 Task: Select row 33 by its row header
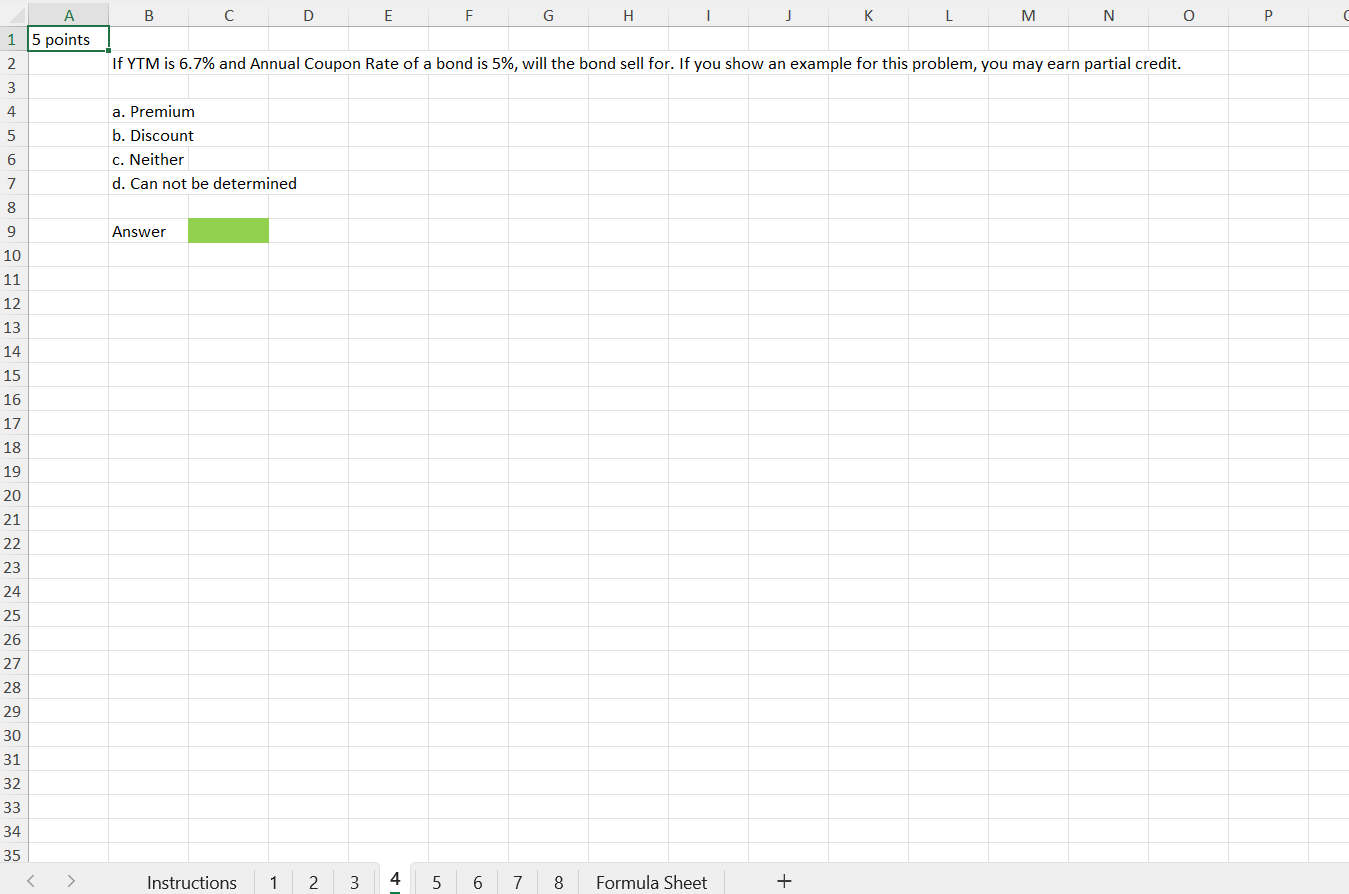tap(14, 807)
